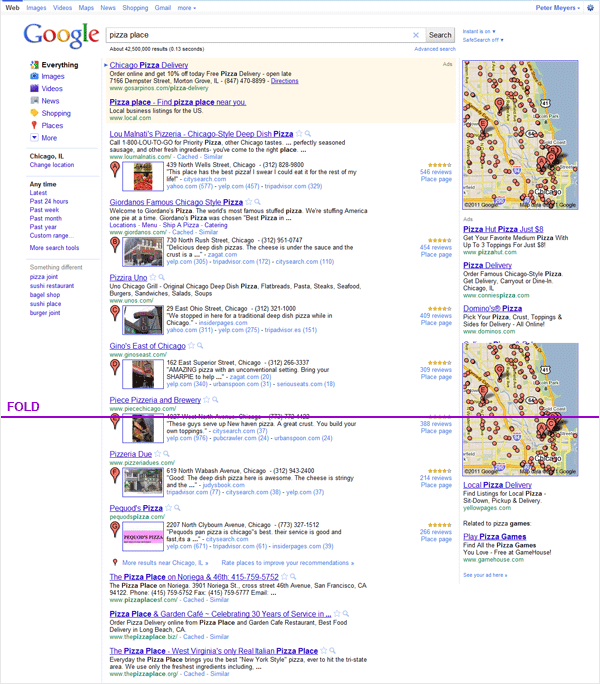Screen dimensions: 600x684
Task: Click Rate places to improve your recommendations
Action: pos(288,563)
